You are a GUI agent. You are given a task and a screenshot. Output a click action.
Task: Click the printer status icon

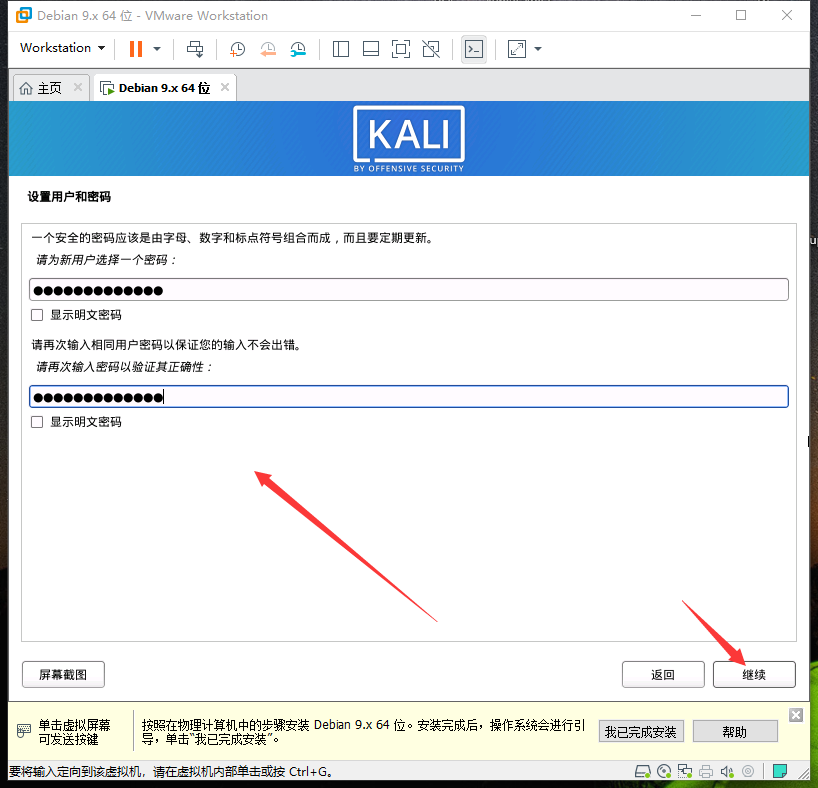click(706, 771)
